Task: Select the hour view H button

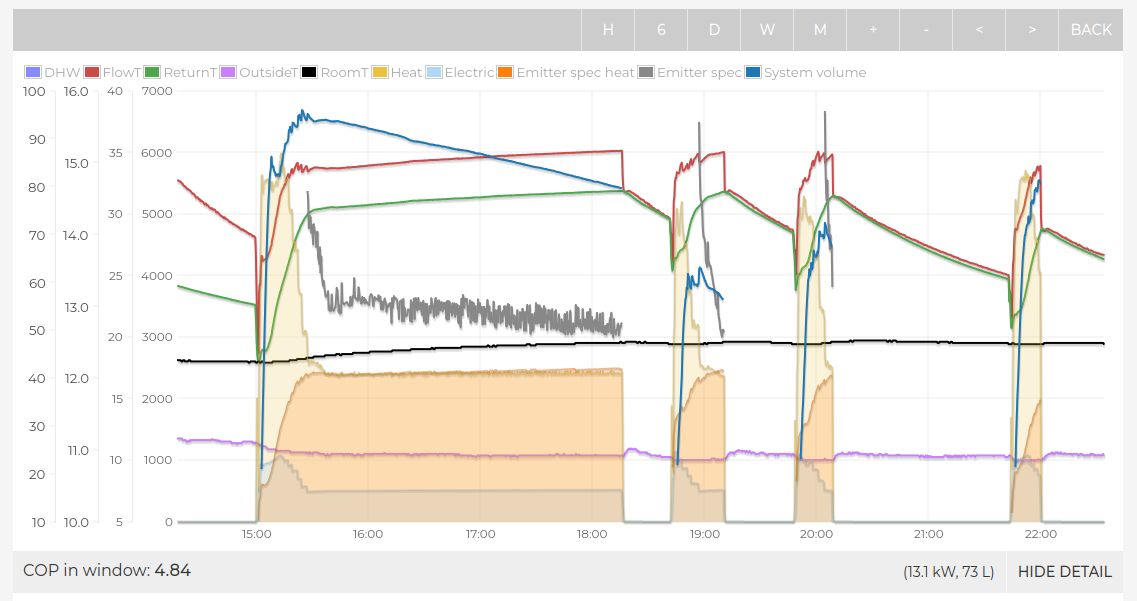Action: [x=608, y=30]
